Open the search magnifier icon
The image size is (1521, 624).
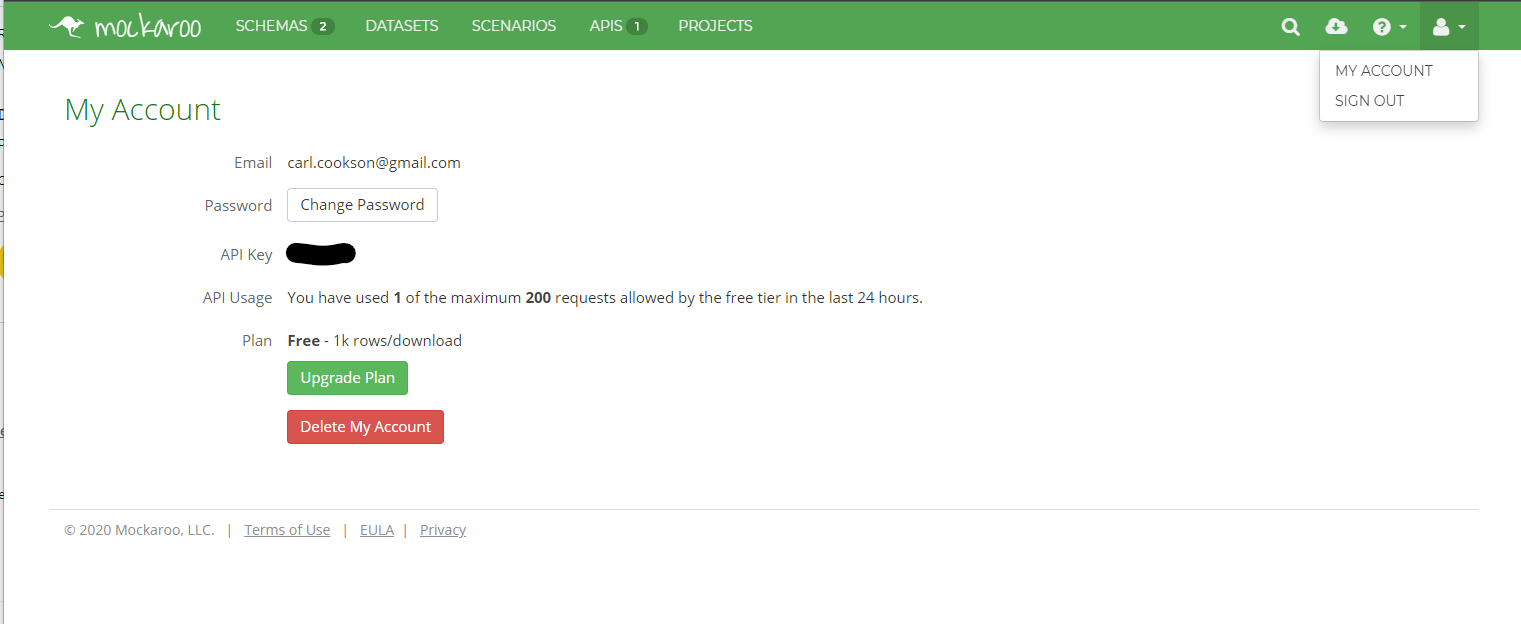click(x=1291, y=27)
